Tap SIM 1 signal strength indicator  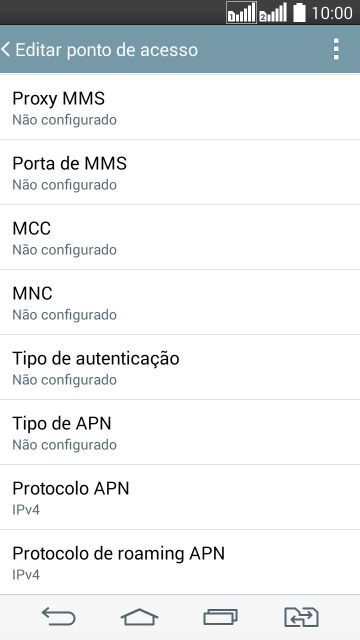click(241, 13)
